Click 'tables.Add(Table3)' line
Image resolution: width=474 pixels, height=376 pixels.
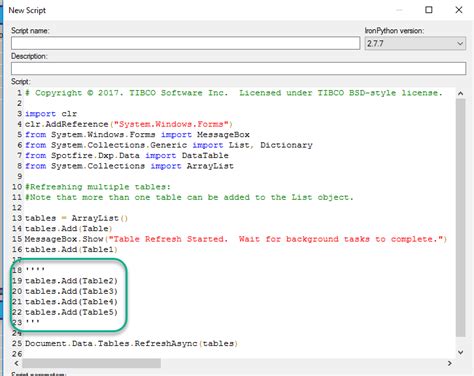click(x=71, y=291)
